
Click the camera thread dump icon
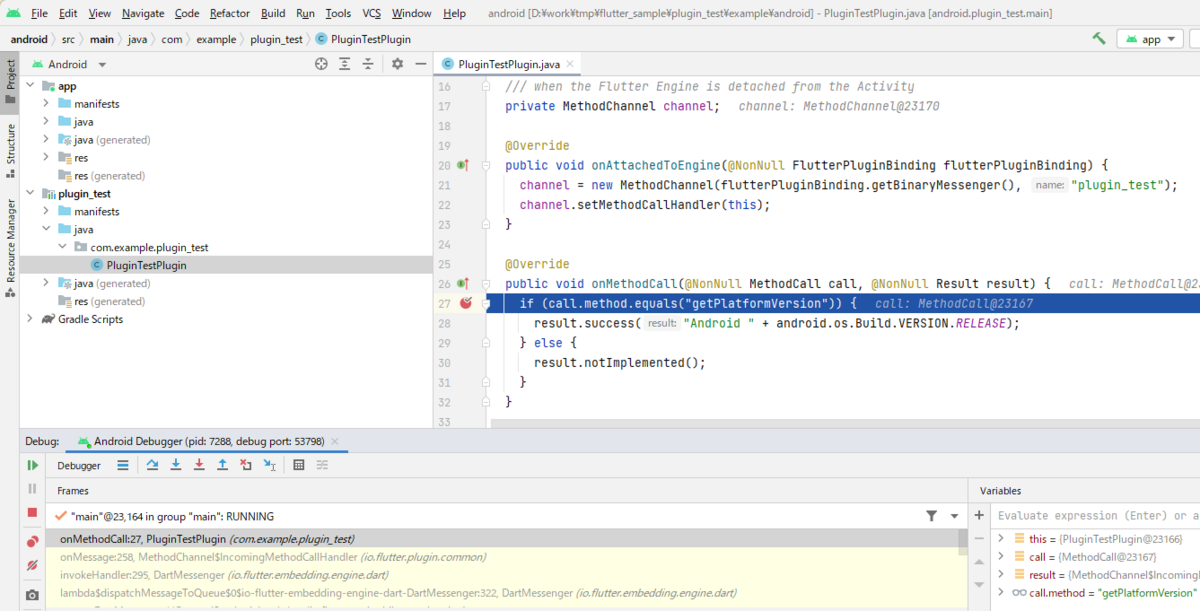(x=32, y=594)
